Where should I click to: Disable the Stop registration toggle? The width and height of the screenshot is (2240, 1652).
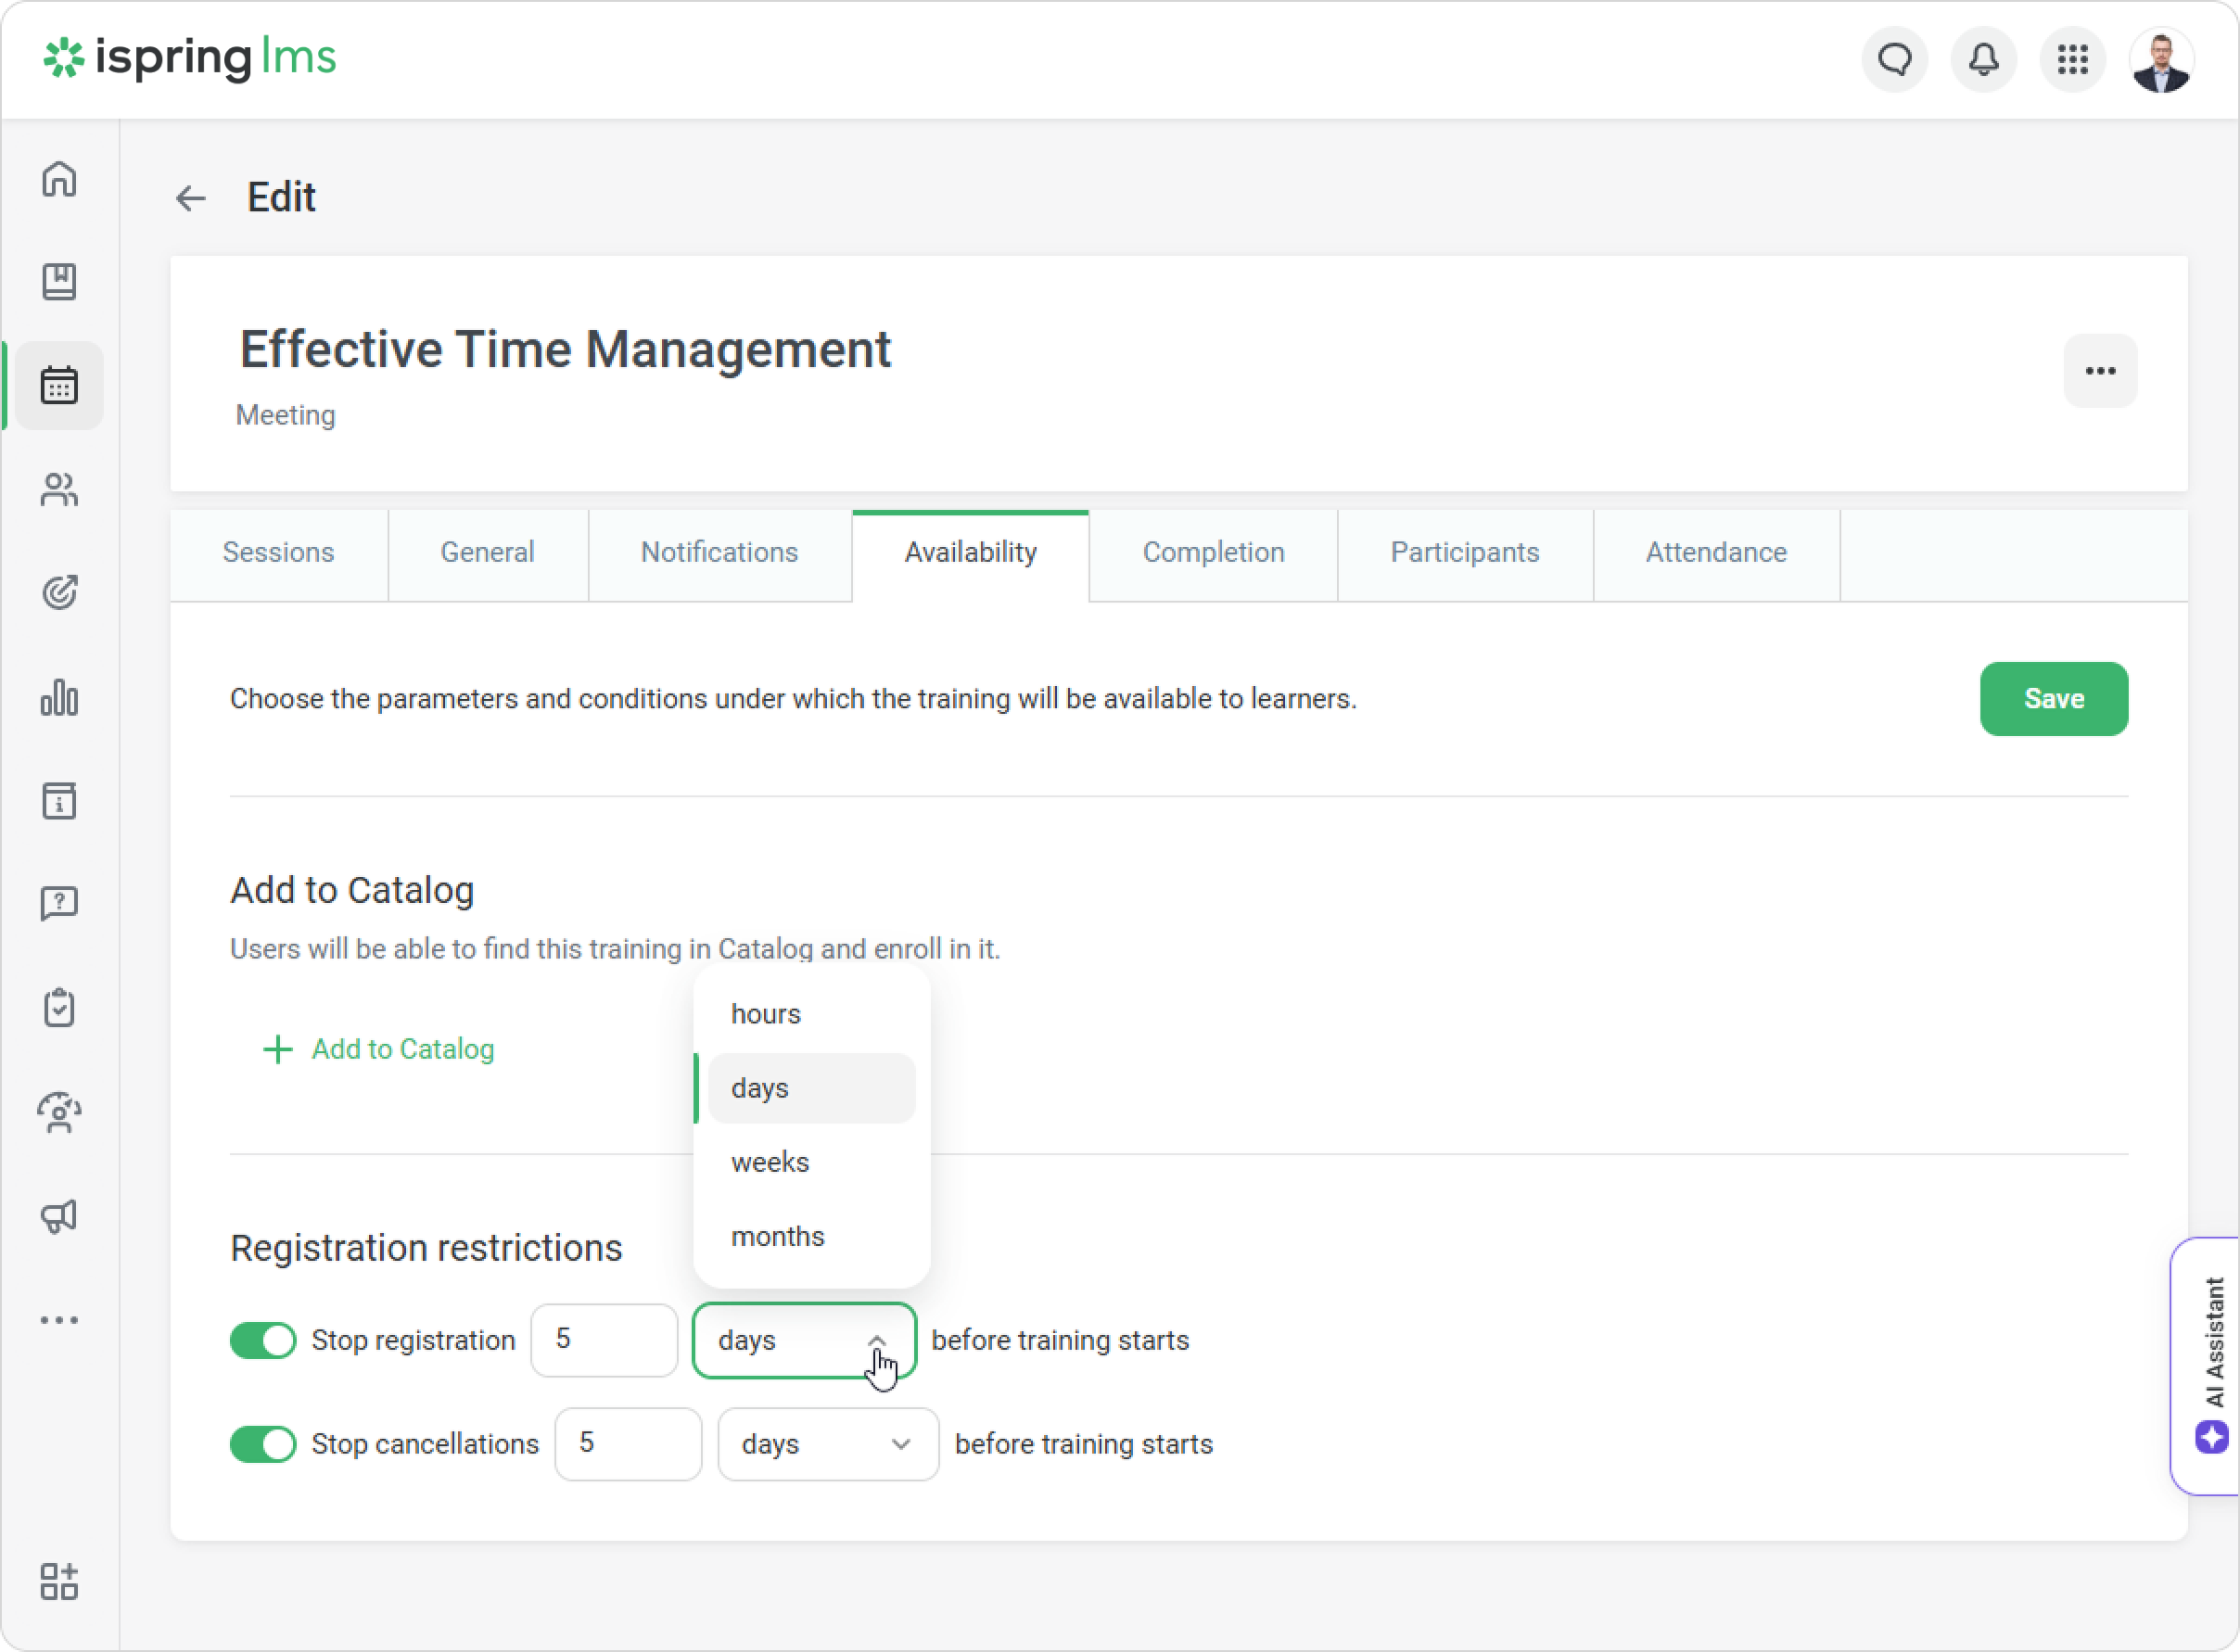point(263,1340)
